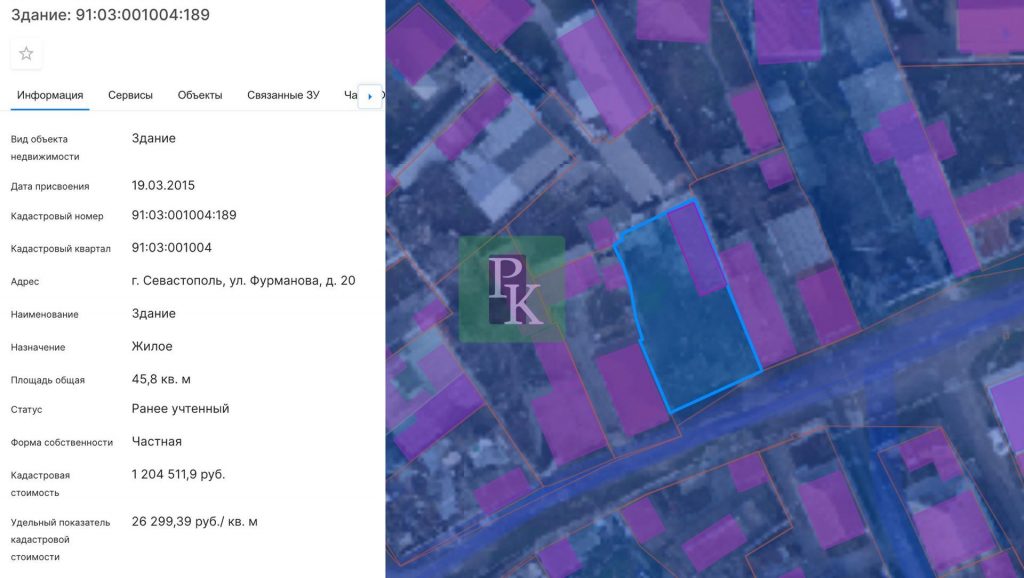Viewport: 1024px width, 578px height.
Task: Click the purple building inside the highlighted parcel
Action: [x=696, y=248]
